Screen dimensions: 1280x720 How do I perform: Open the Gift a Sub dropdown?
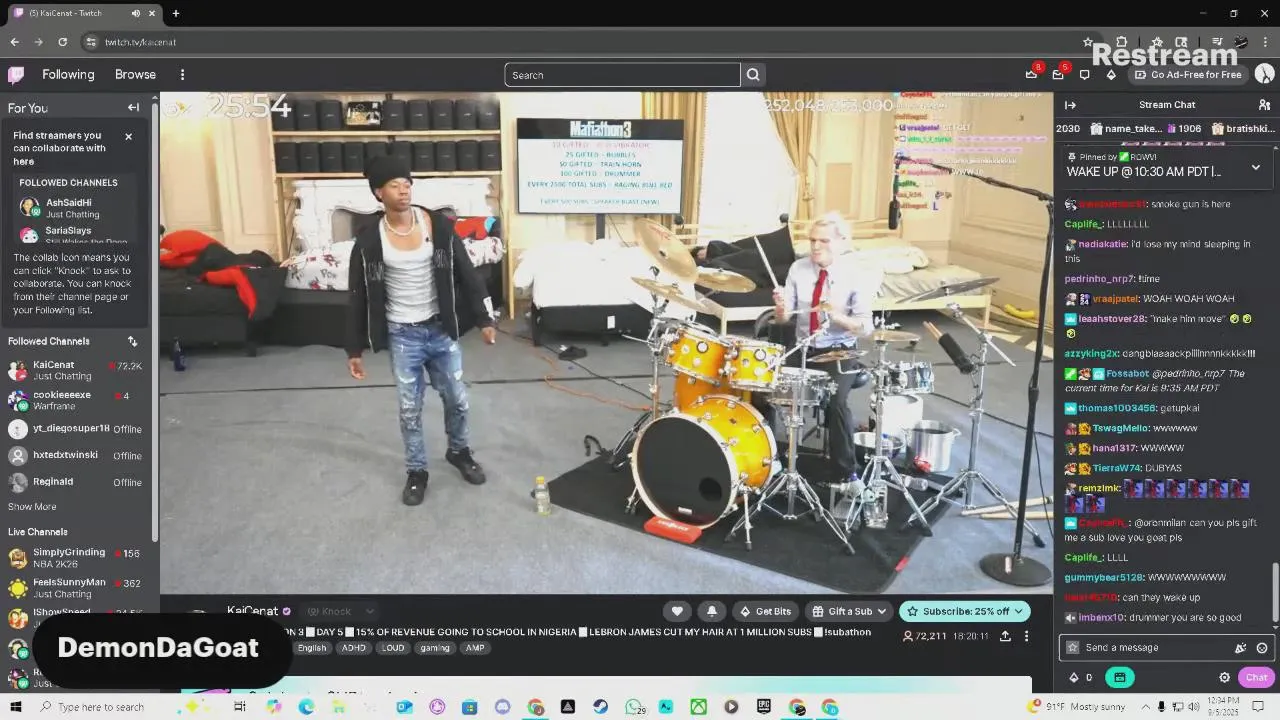click(849, 611)
